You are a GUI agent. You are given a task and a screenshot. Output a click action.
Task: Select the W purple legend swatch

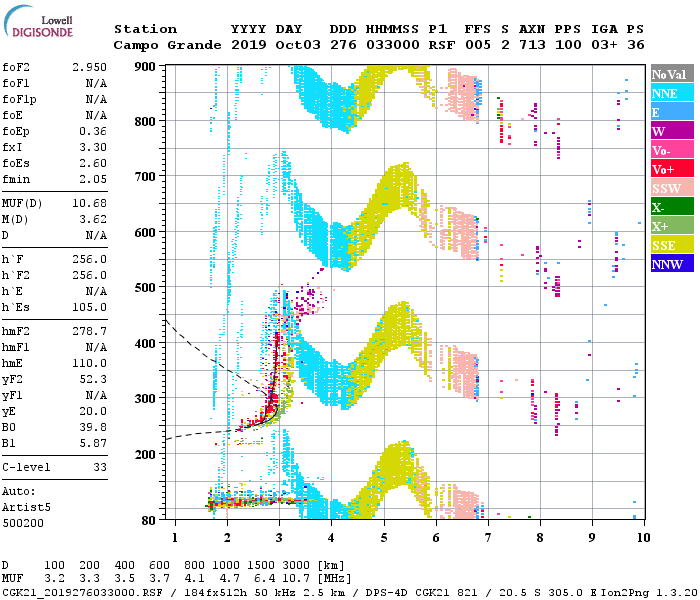(672, 131)
